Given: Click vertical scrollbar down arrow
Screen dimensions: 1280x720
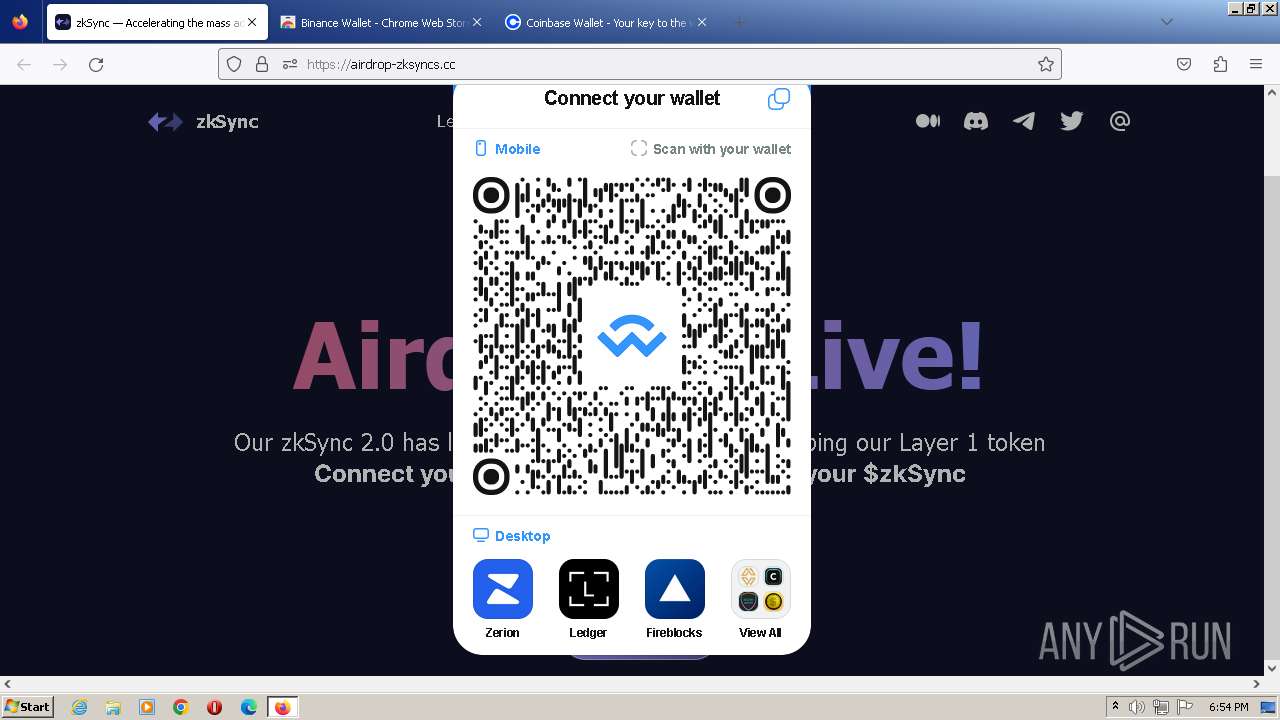Looking at the screenshot, I should (x=1272, y=668).
